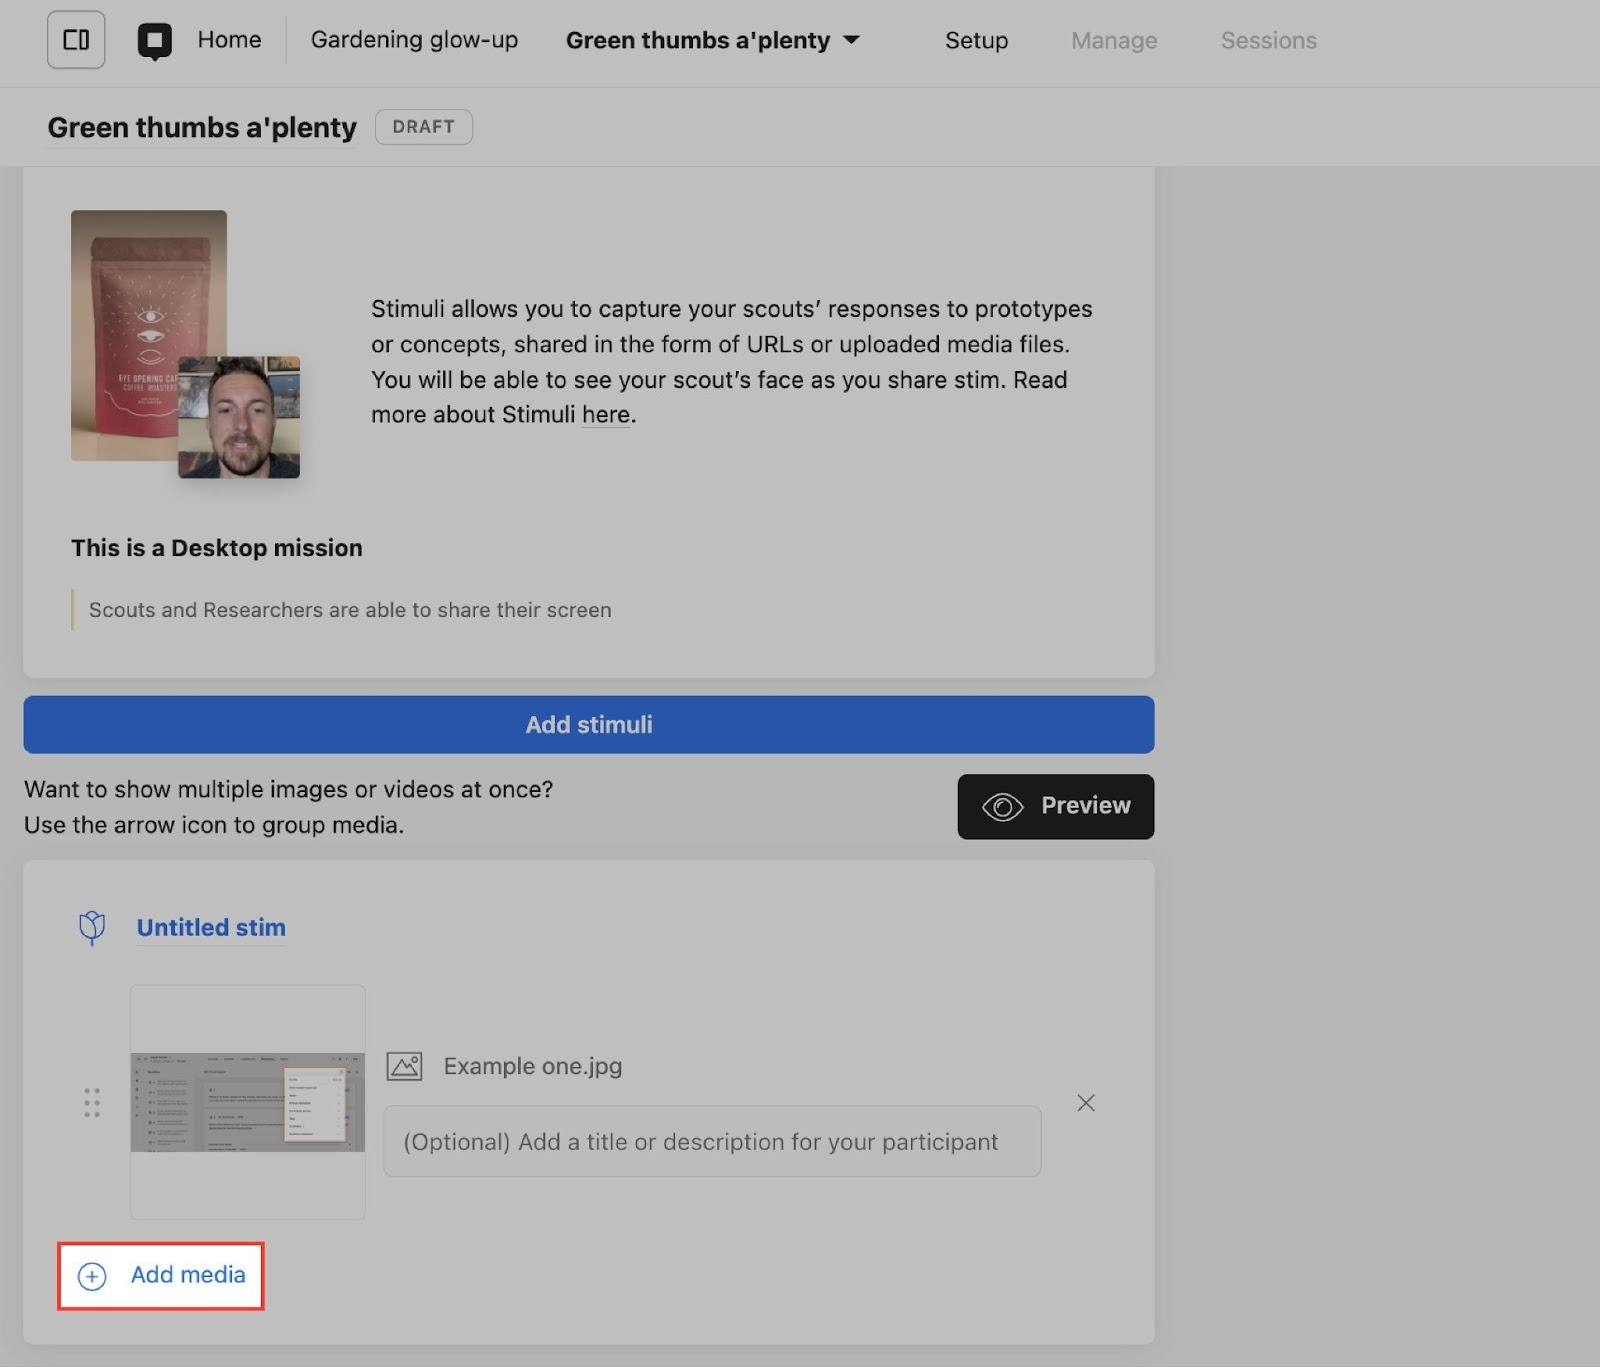Go to Home

[229, 40]
